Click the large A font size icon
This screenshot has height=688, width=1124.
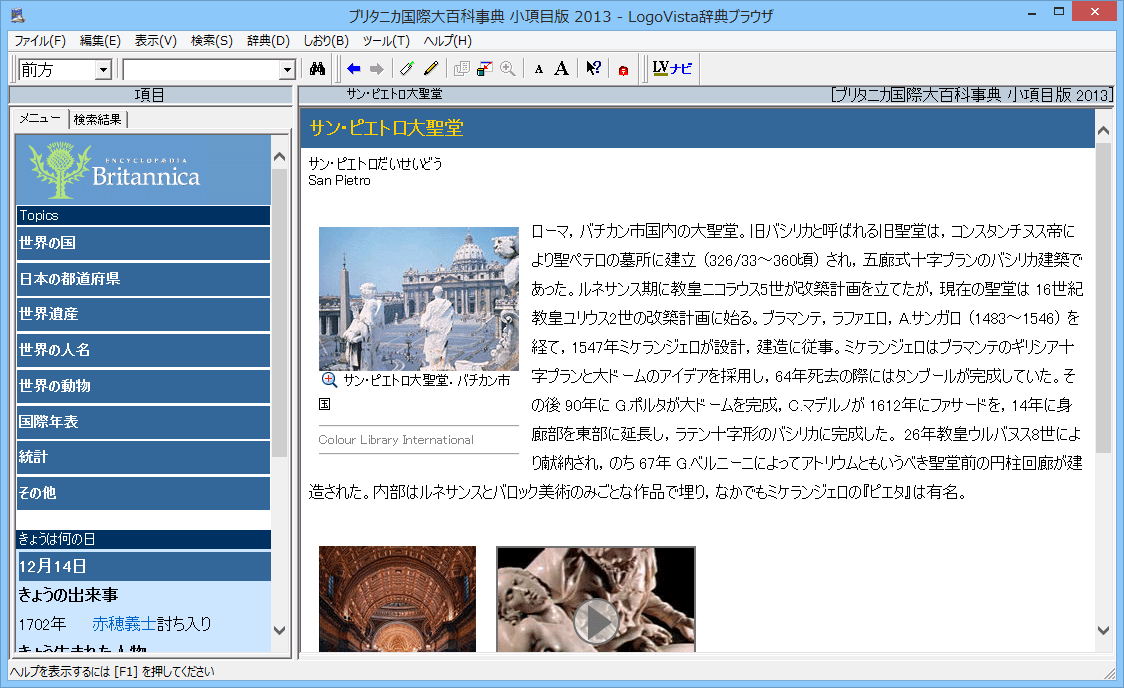[x=562, y=69]
